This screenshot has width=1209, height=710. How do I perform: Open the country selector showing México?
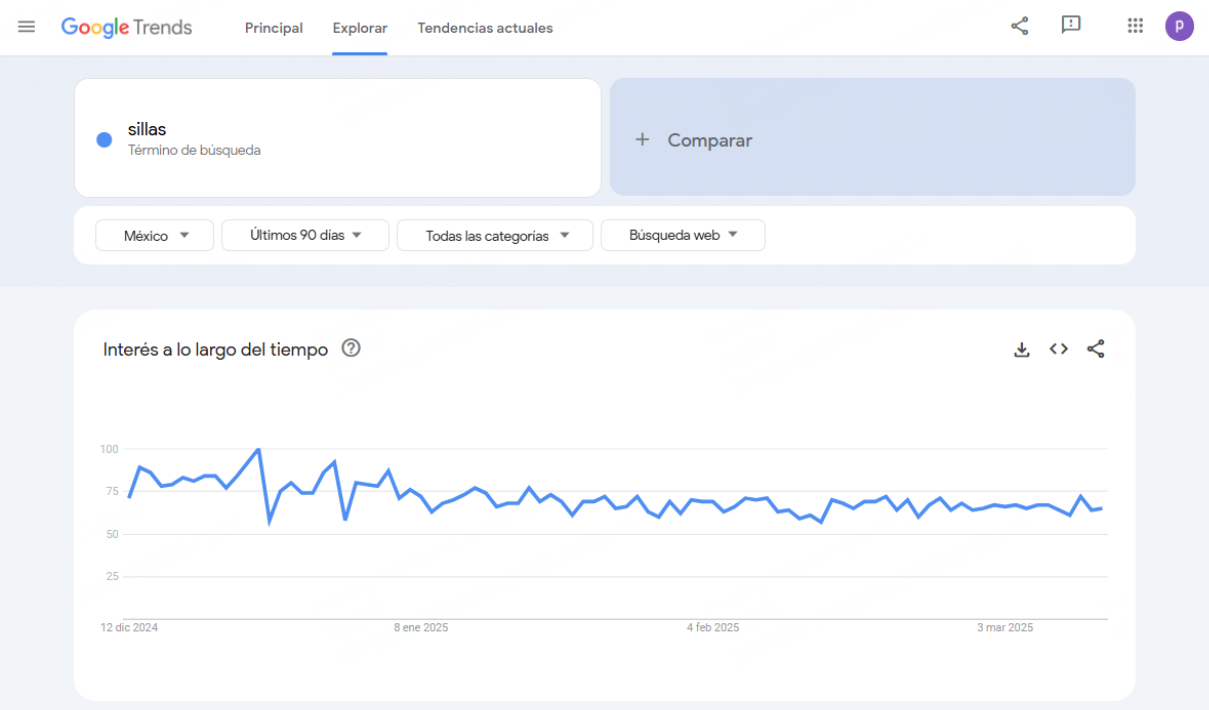coord(154,235)
